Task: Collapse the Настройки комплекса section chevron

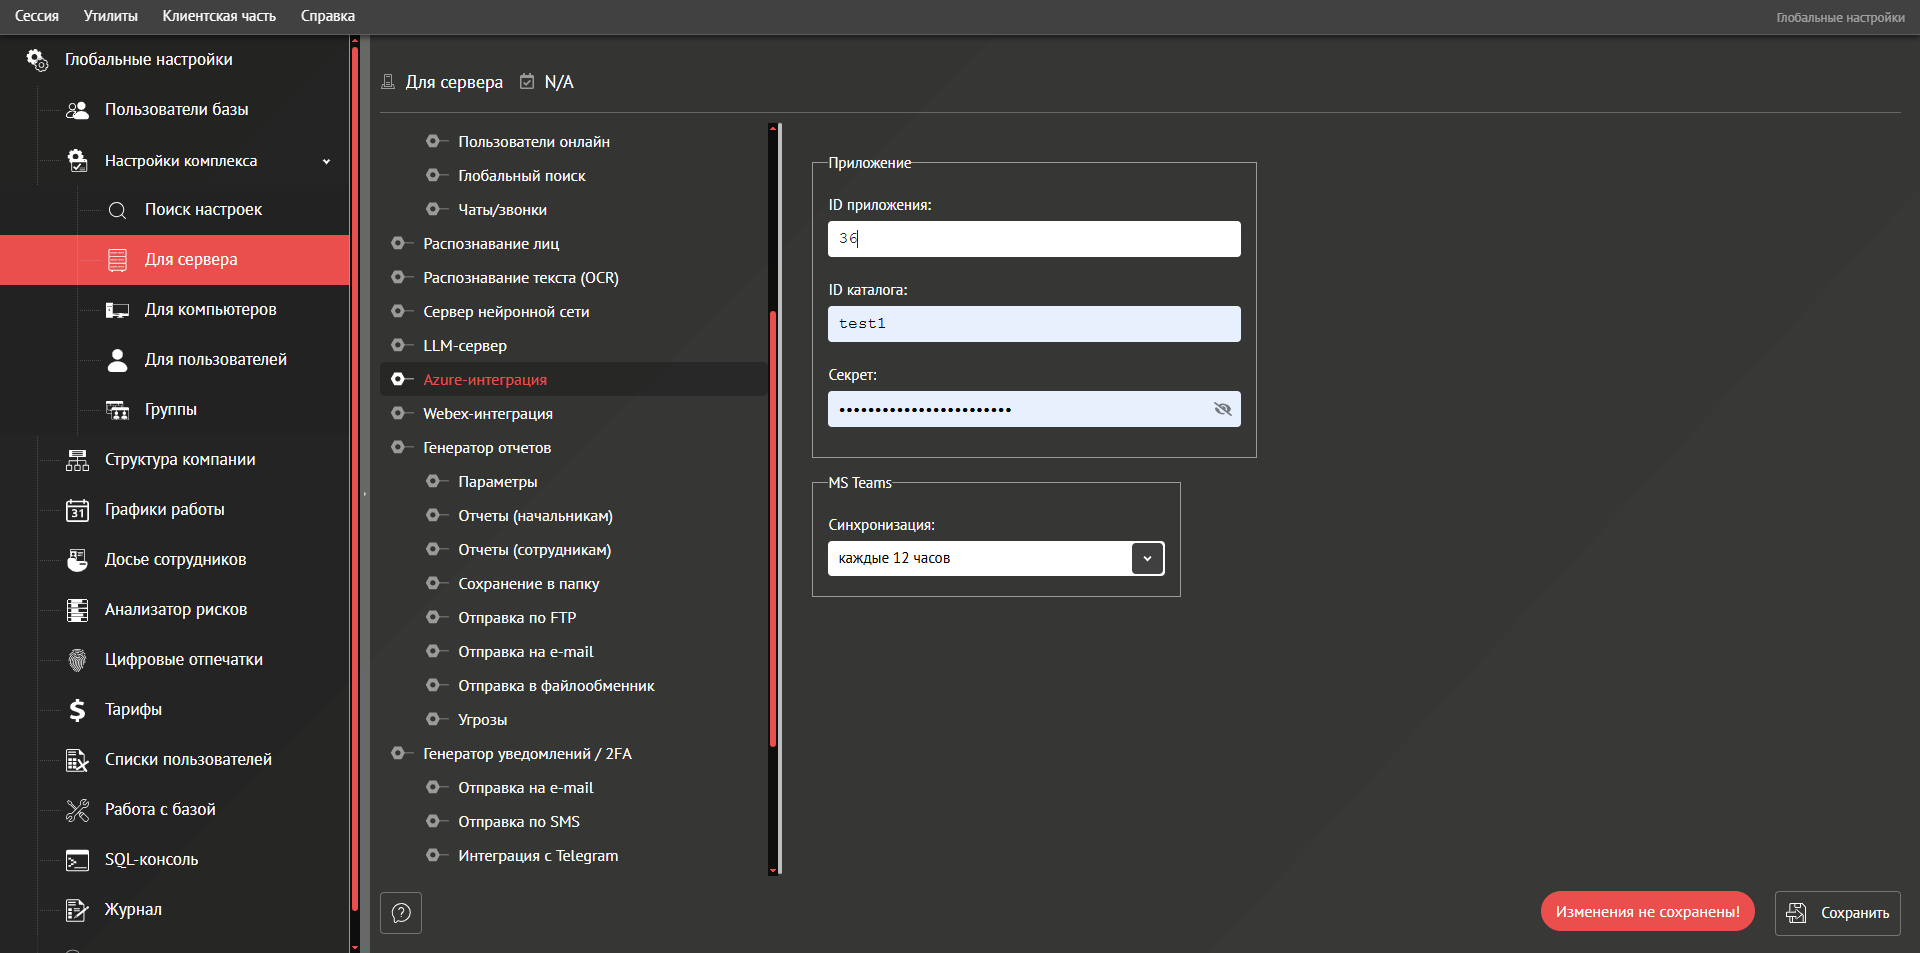Action: coord(326,161)
